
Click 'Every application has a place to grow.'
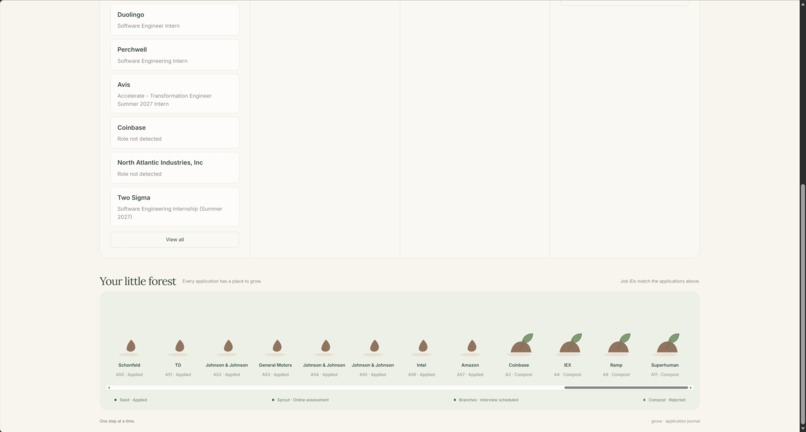(x=222, y=281)
